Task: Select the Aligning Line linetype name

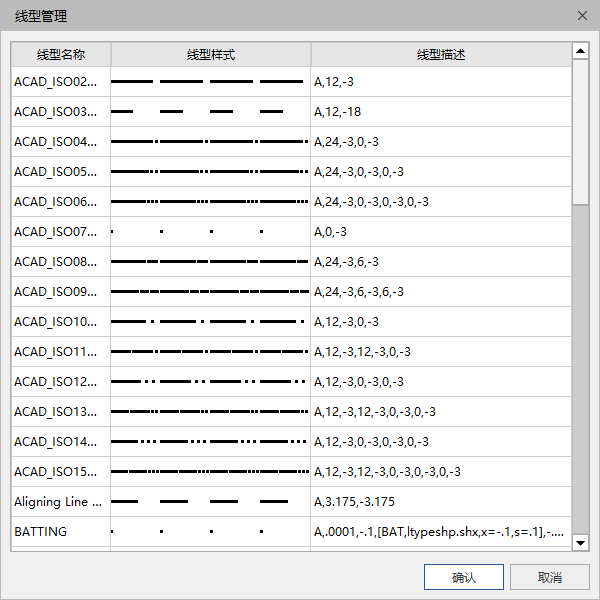Action: (58, 502)
